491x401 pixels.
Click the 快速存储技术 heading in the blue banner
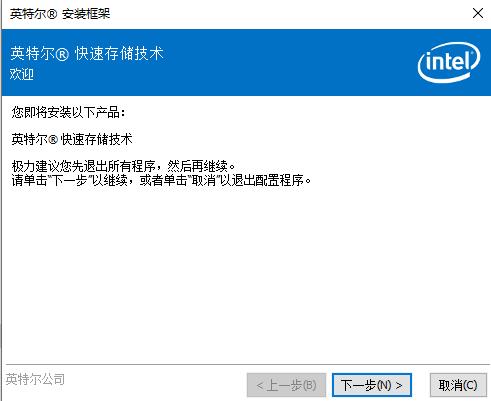(119, 54)
